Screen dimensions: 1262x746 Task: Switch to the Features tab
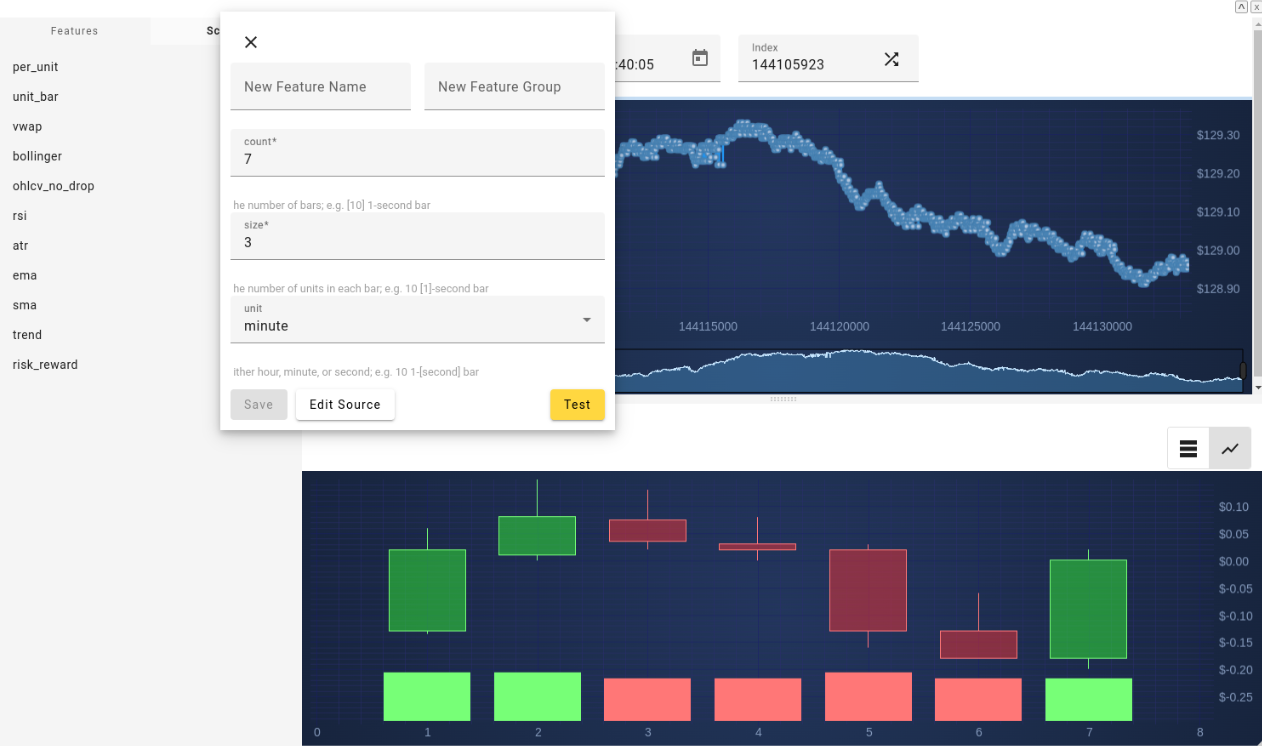click(74, 31)
